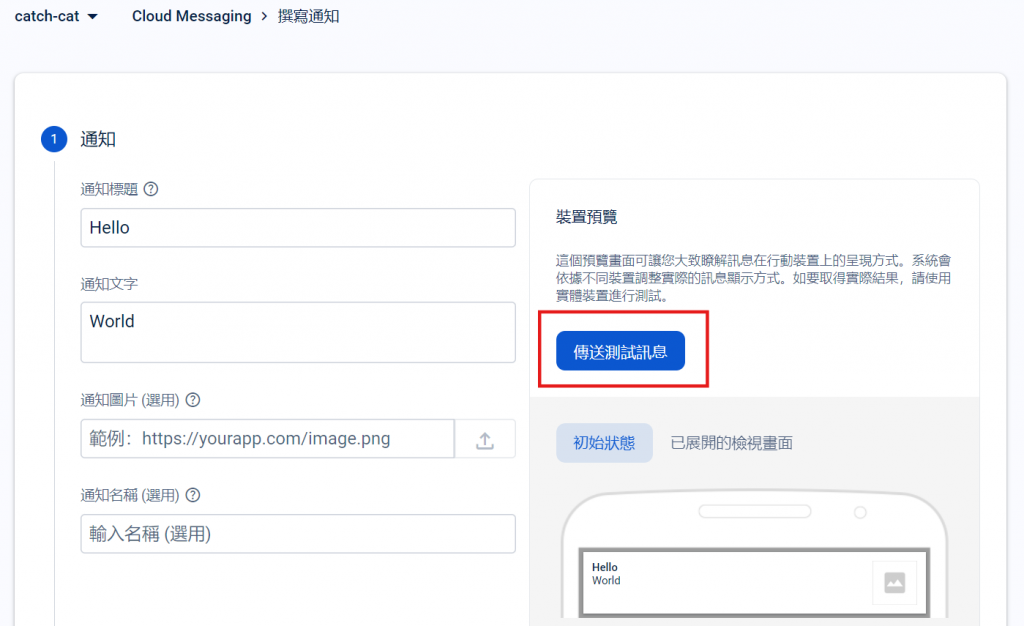Click the 輸入名稱 (選用) name field
The height and width of the screenshot is (626, 1024).
298,534
